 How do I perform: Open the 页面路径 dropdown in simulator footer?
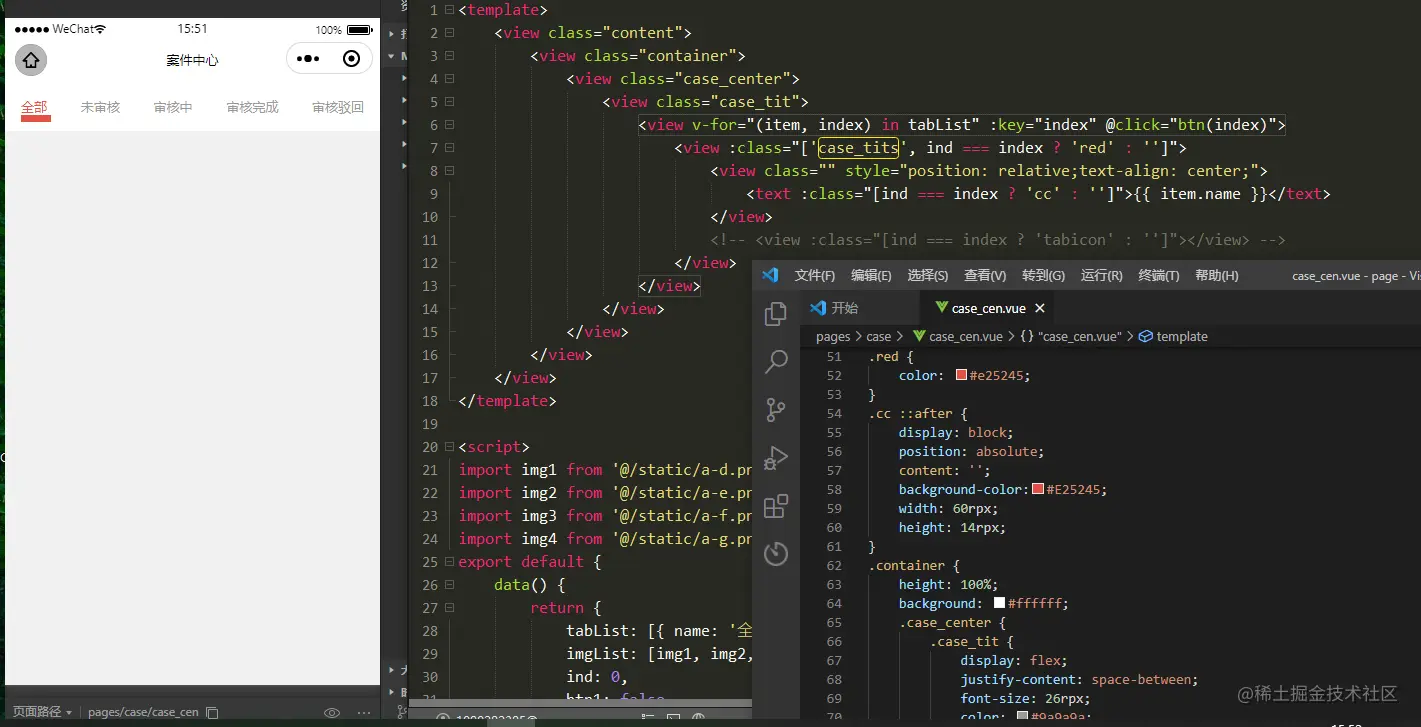click(42, 713)
